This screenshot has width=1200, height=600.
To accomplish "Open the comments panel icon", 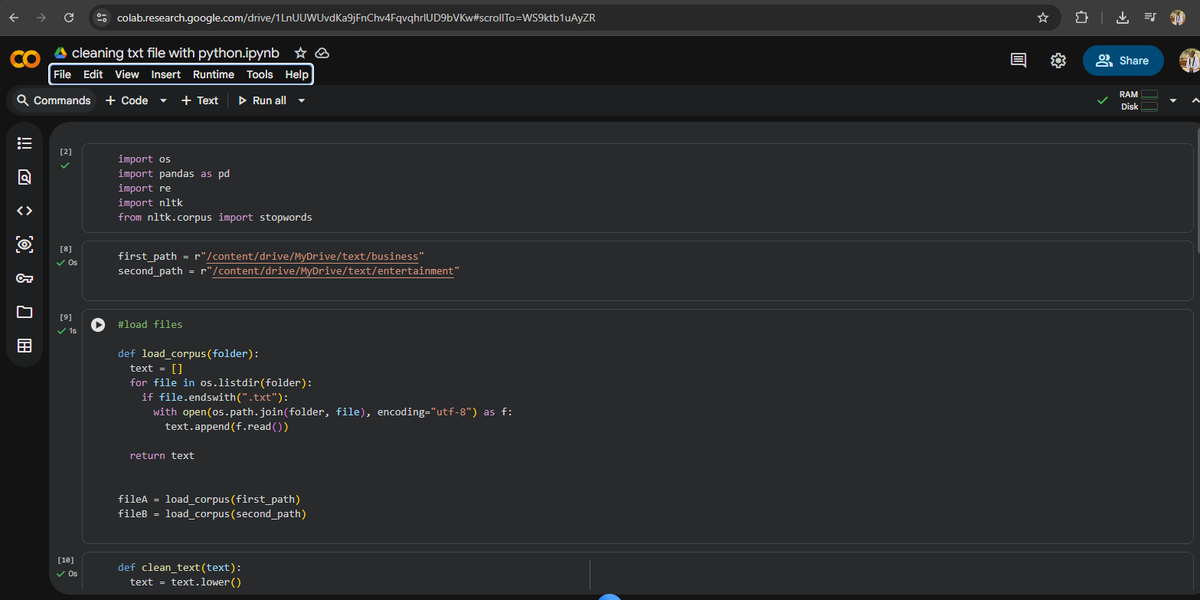I will tap(1019, 61).
